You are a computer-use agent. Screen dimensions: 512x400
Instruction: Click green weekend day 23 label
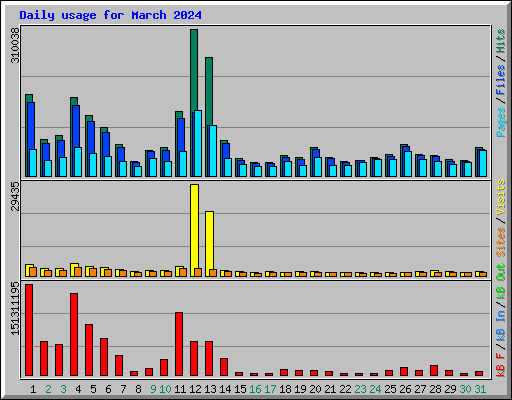point(360,389)
